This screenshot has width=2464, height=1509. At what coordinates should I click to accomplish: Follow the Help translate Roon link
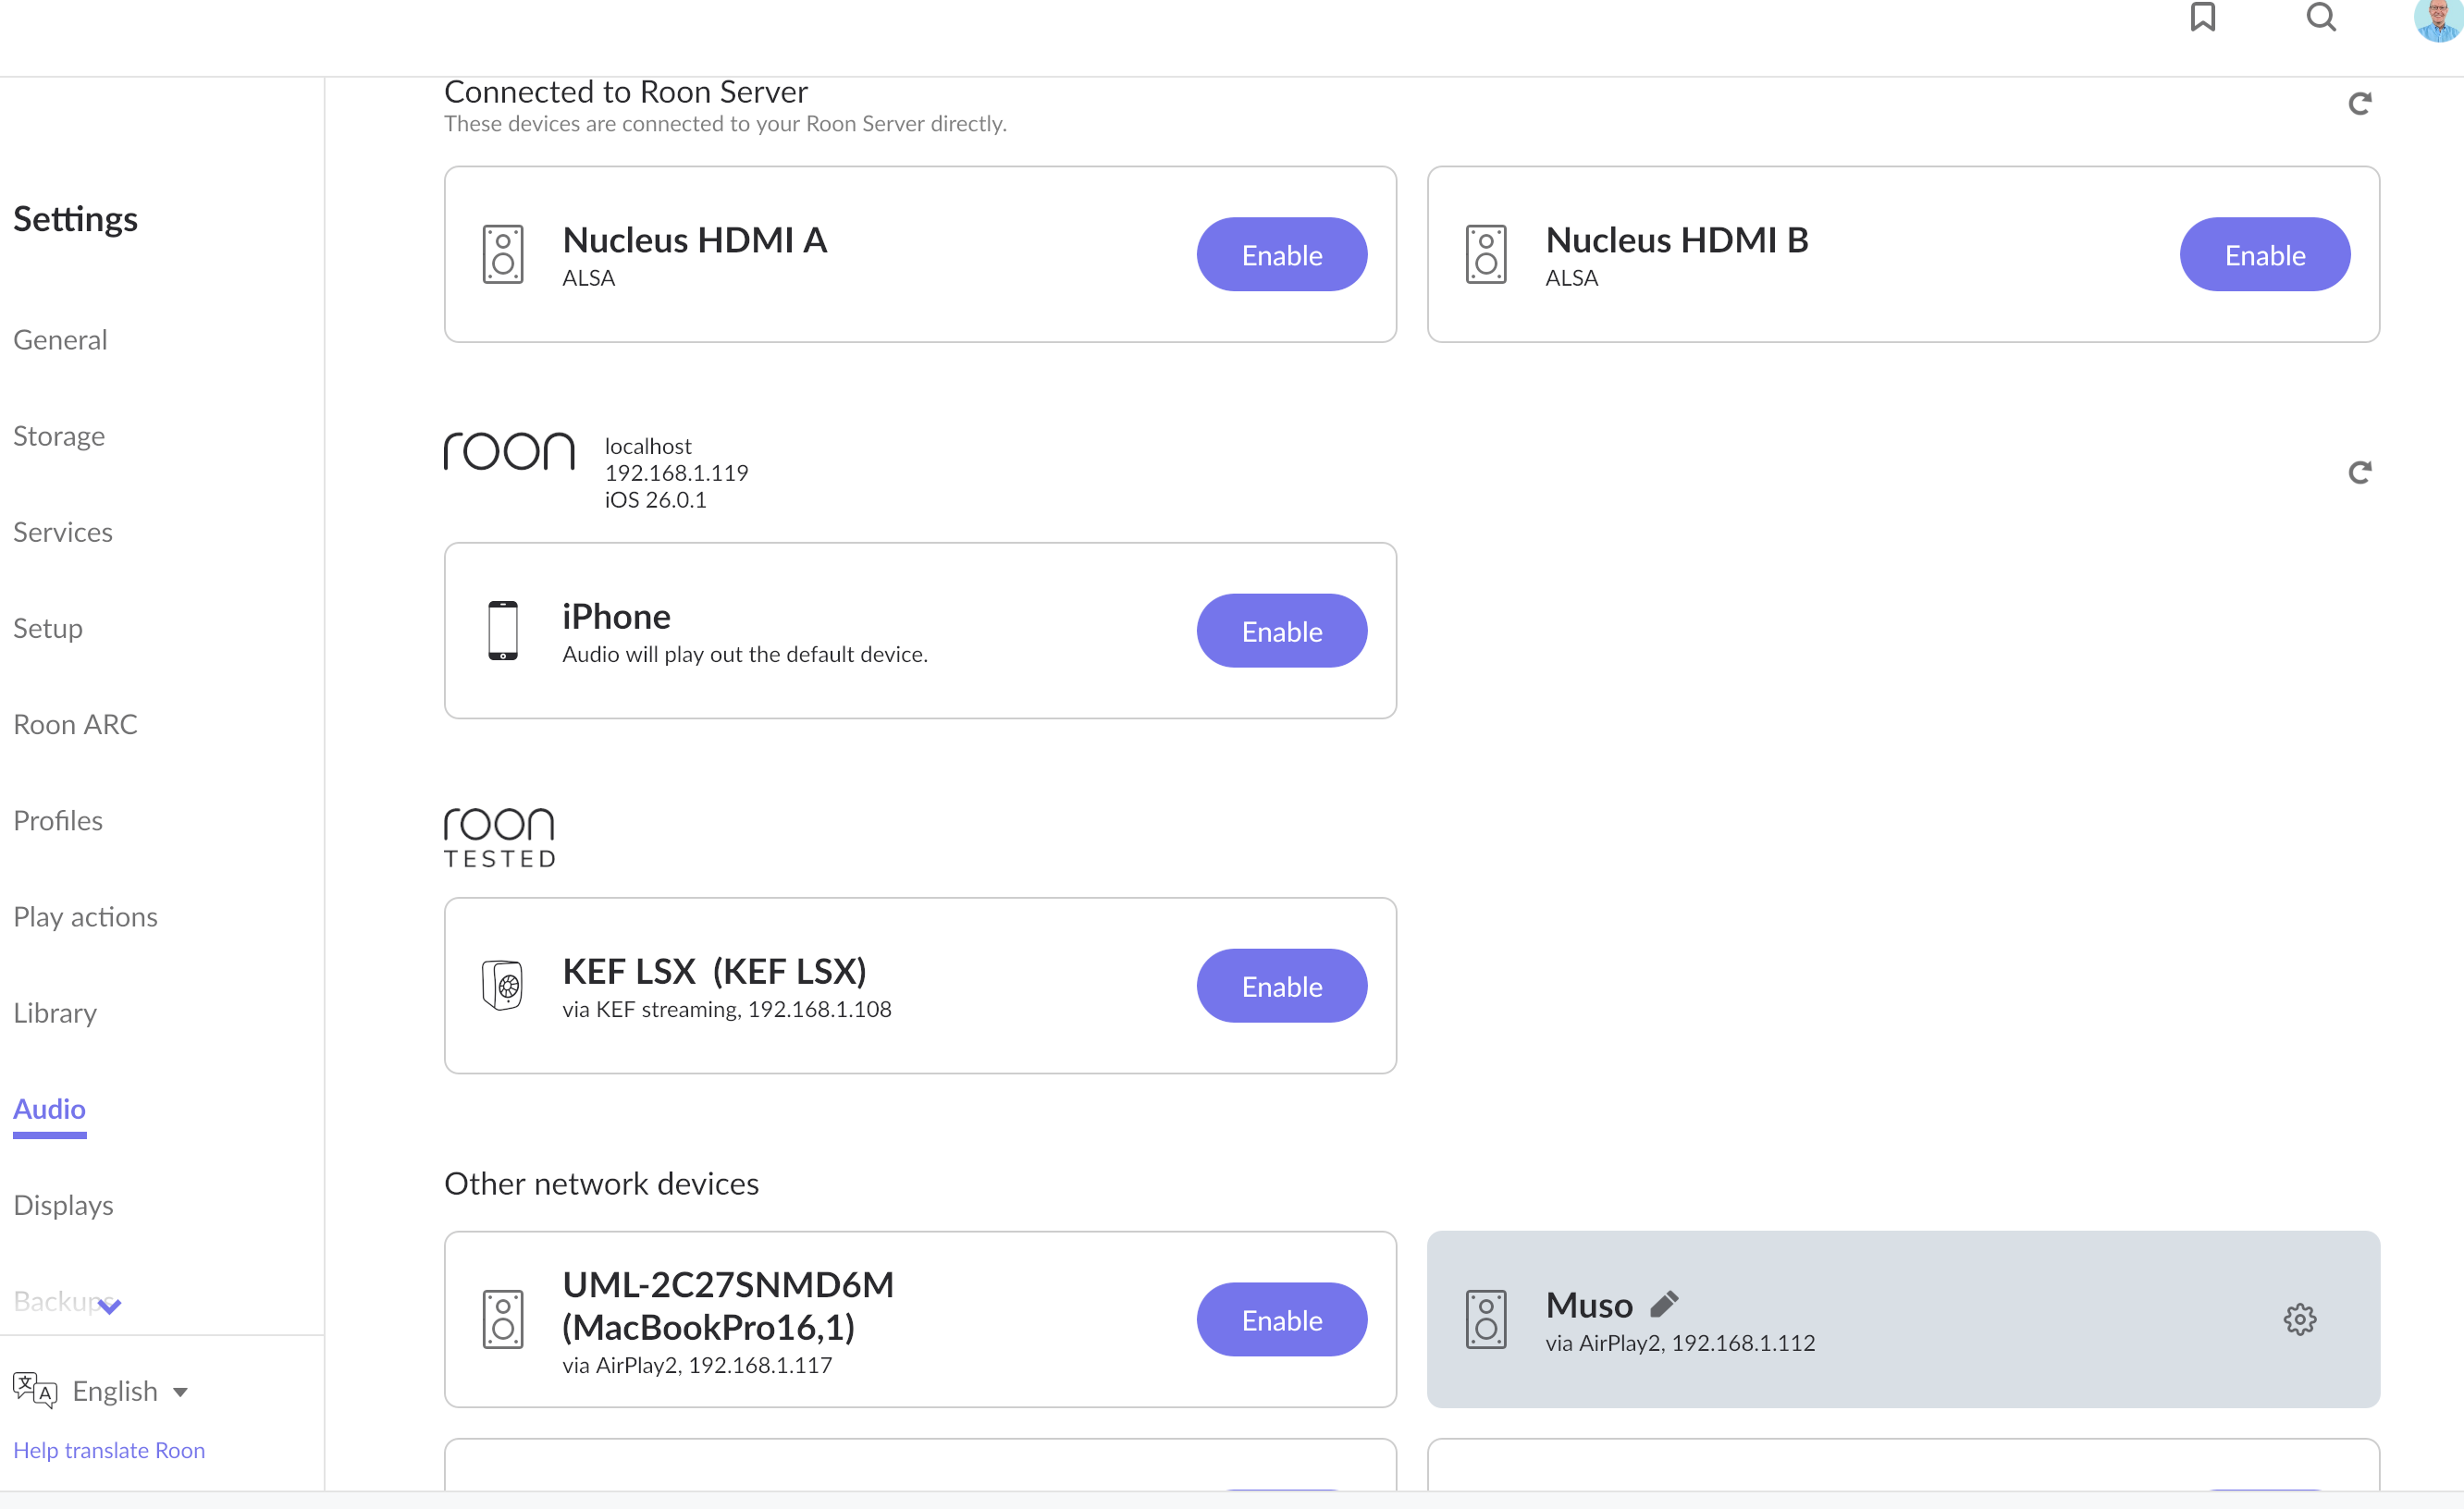click(x=109, y=1450)
